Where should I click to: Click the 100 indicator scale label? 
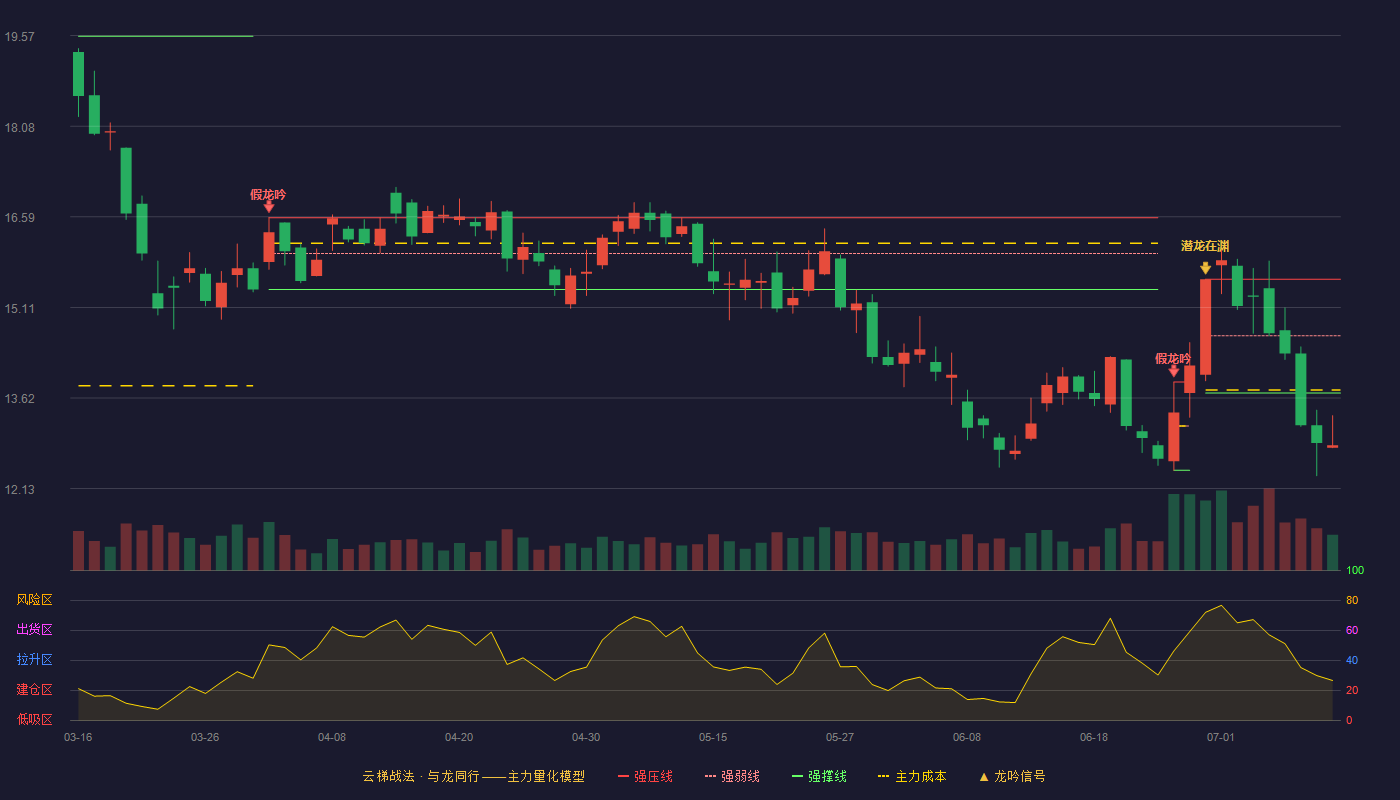coord(1355,571)
